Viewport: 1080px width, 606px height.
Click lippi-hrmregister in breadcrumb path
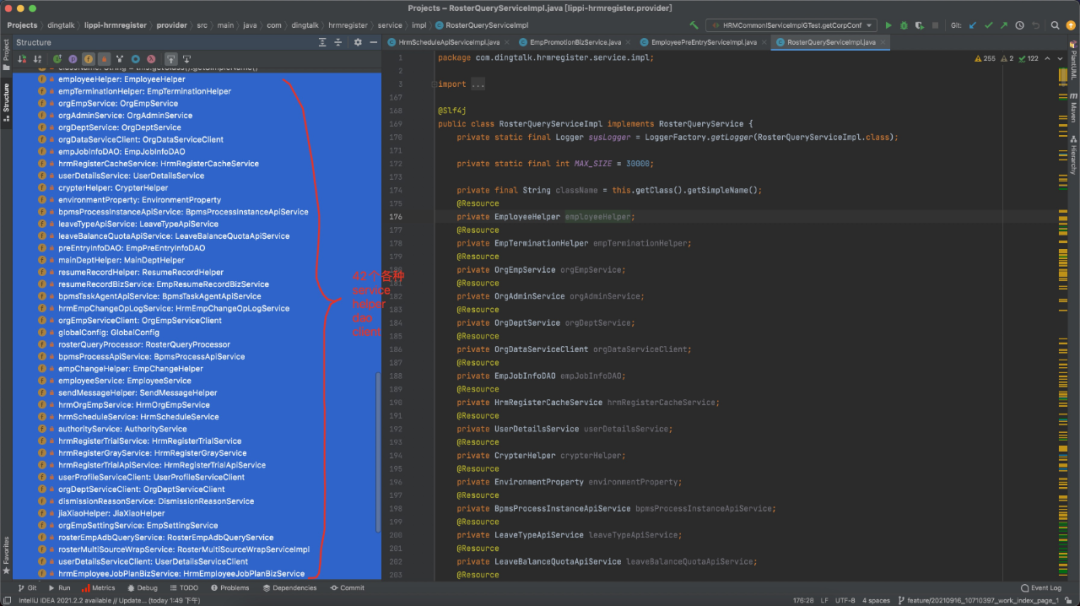tap(115, 25)
